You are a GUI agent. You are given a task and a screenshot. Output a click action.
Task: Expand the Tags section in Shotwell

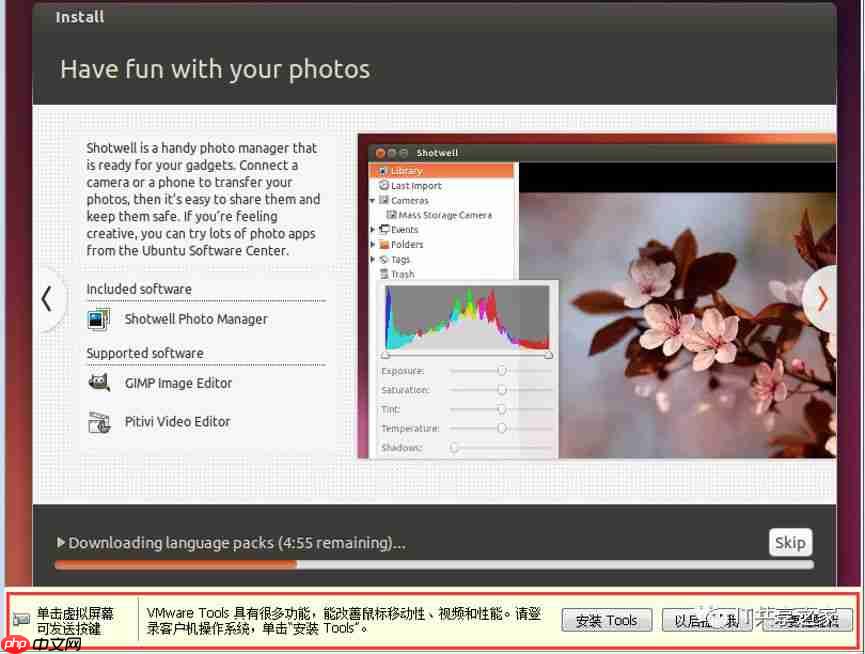click(x=373, y=259)
